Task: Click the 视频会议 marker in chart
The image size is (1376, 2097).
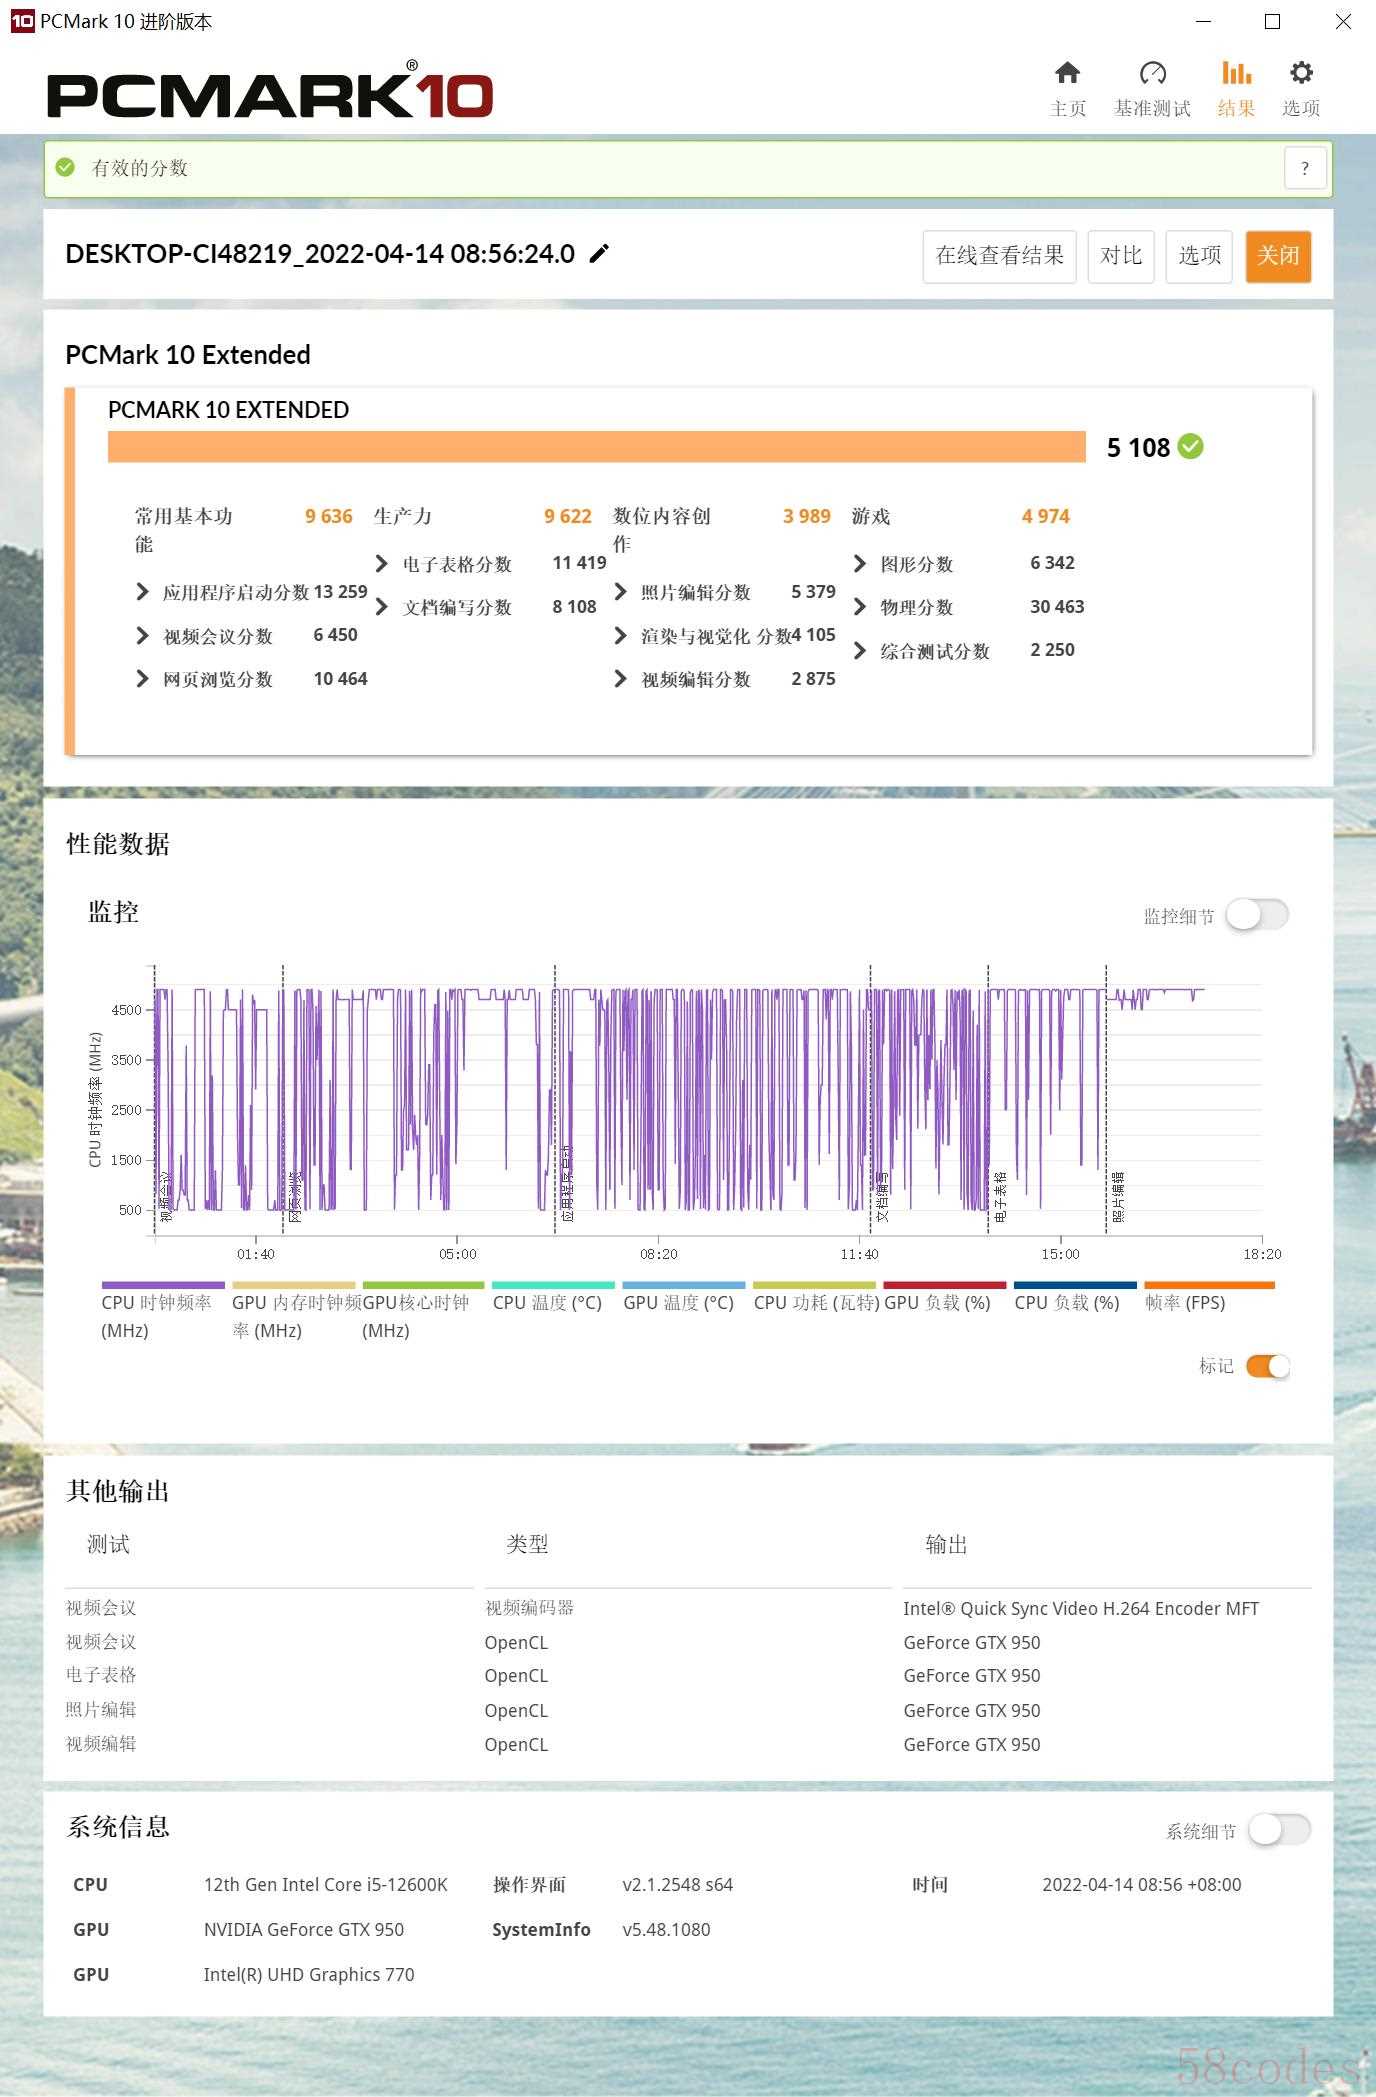Action: click(x=166, y=1197)
